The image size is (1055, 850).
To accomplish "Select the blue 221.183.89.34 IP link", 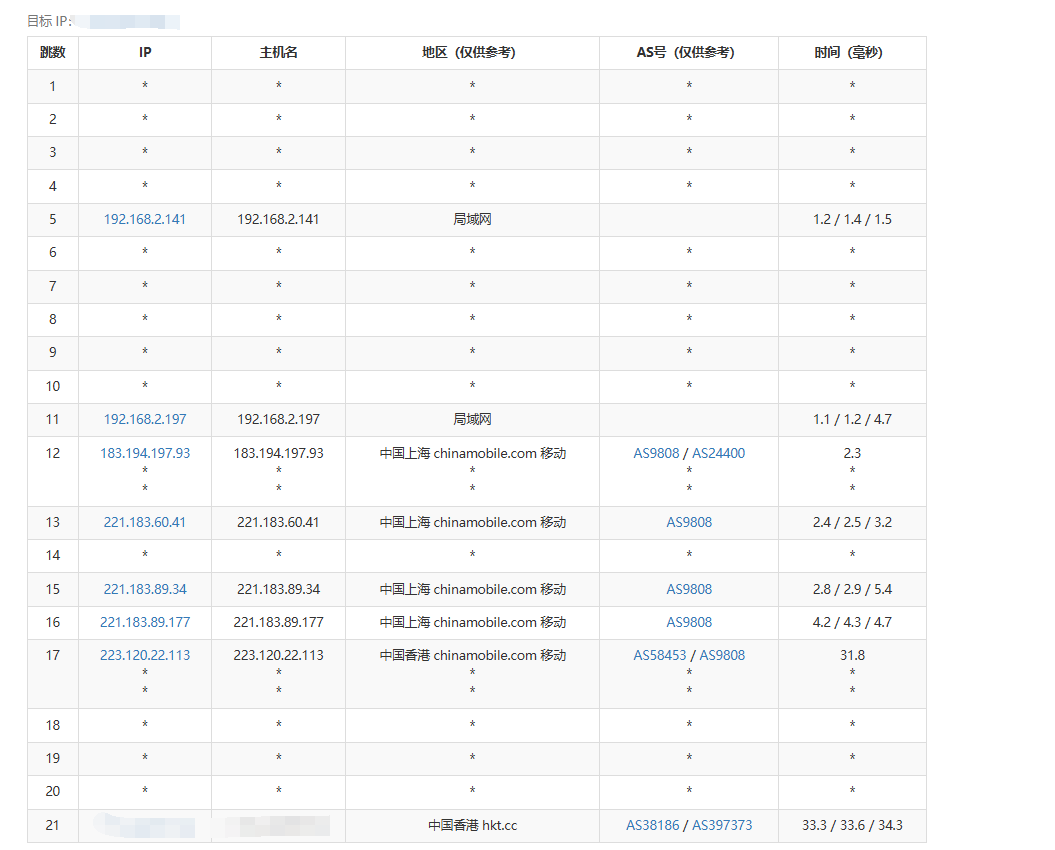I will pos(145,589).
